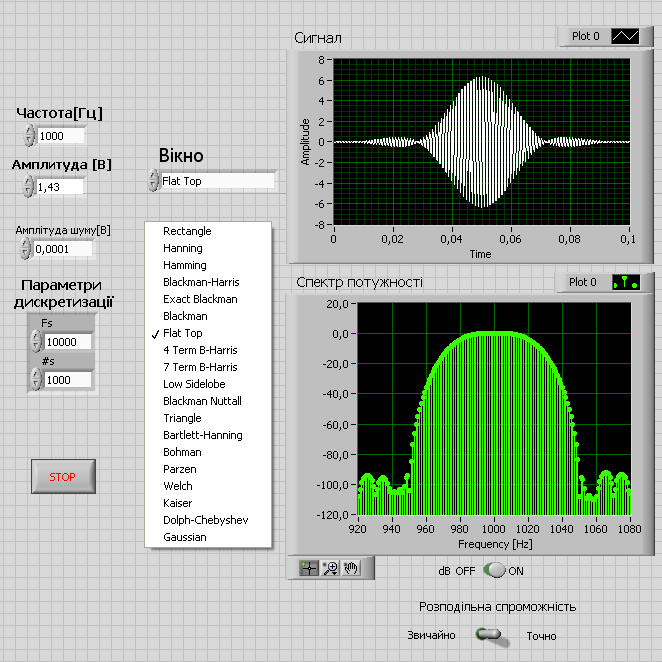The width and height of the screenshot is (662, 662).
Task: Open the Вікно window type selector
Action: pos(216,181)
